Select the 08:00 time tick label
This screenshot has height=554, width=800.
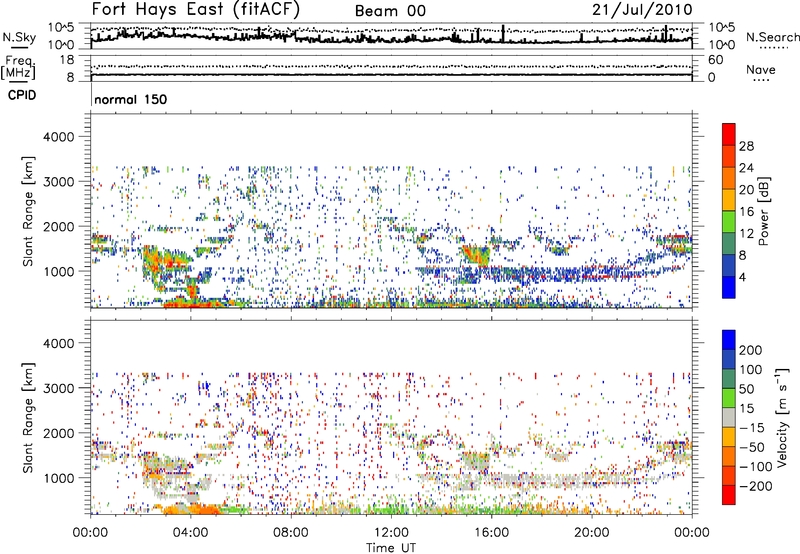click(291, 533)
